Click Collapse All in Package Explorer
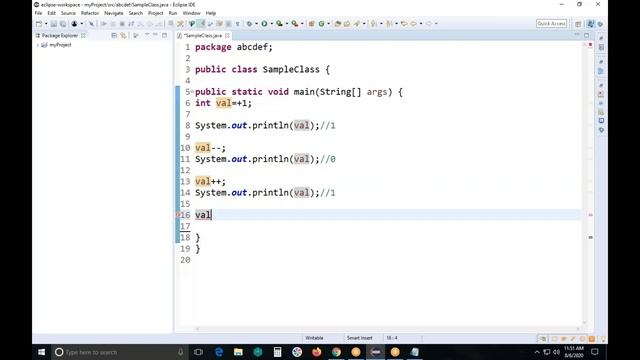The height and width of the screenshot is (360, 640). click(114, 36)
